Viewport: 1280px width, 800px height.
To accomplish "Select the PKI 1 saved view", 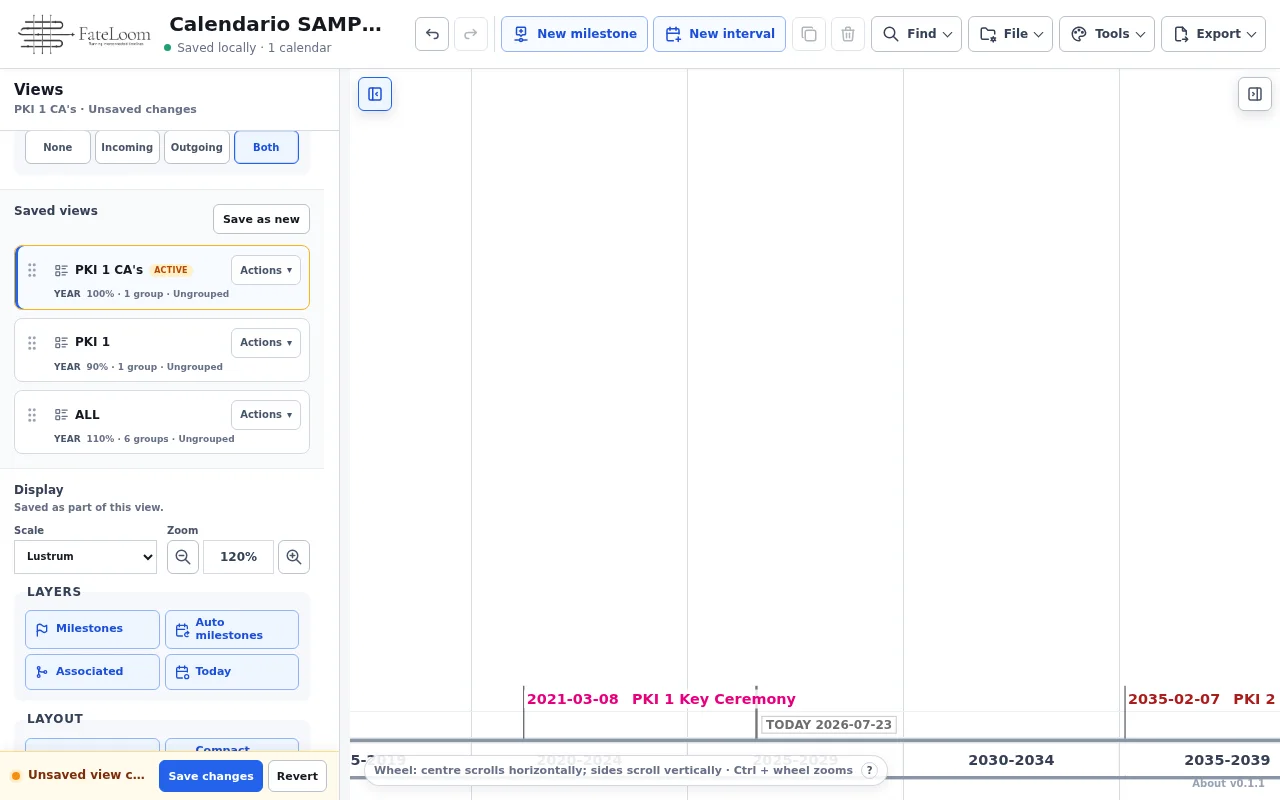I will 162,350.
